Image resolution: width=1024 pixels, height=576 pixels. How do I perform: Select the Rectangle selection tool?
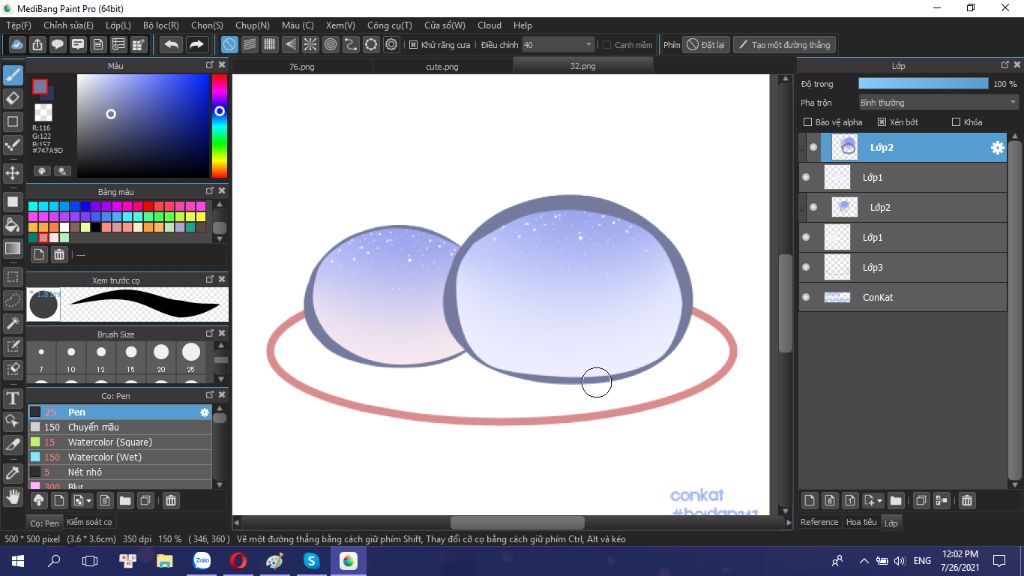(12, 277)
